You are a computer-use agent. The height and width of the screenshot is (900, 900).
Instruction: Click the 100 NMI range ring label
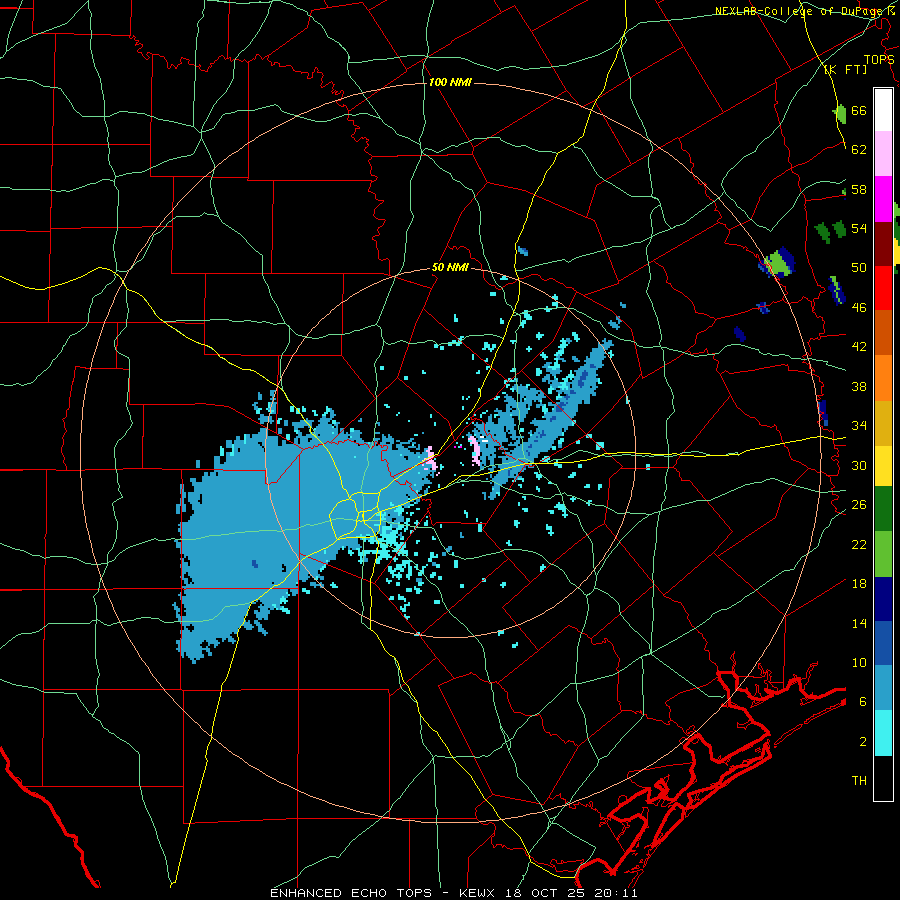point(450,83)
